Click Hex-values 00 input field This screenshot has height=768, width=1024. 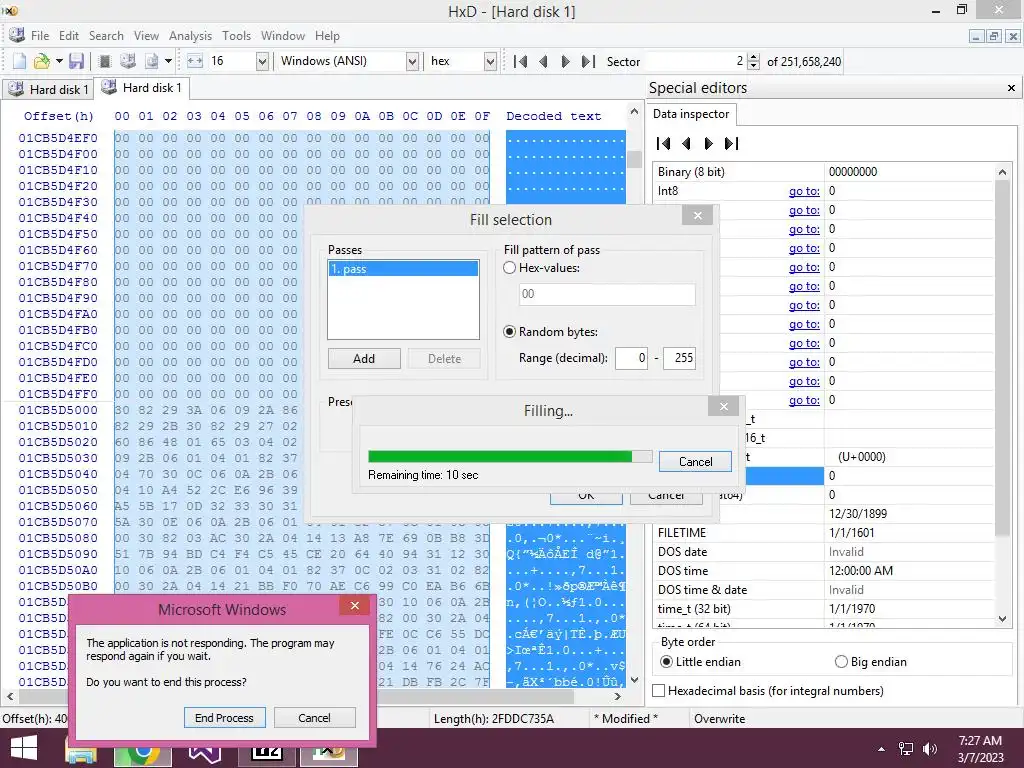tap(607, 294)
